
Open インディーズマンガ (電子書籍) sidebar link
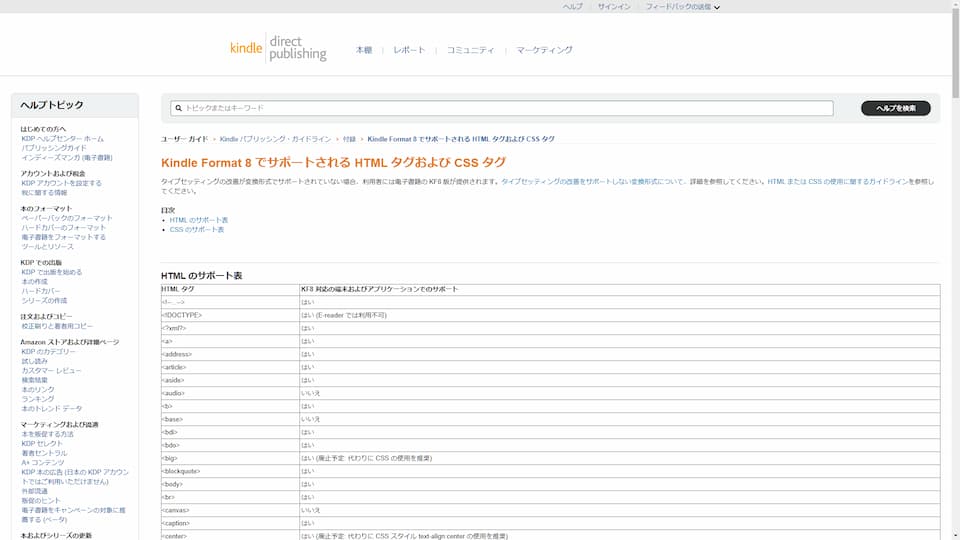click(x=67, y=158)
